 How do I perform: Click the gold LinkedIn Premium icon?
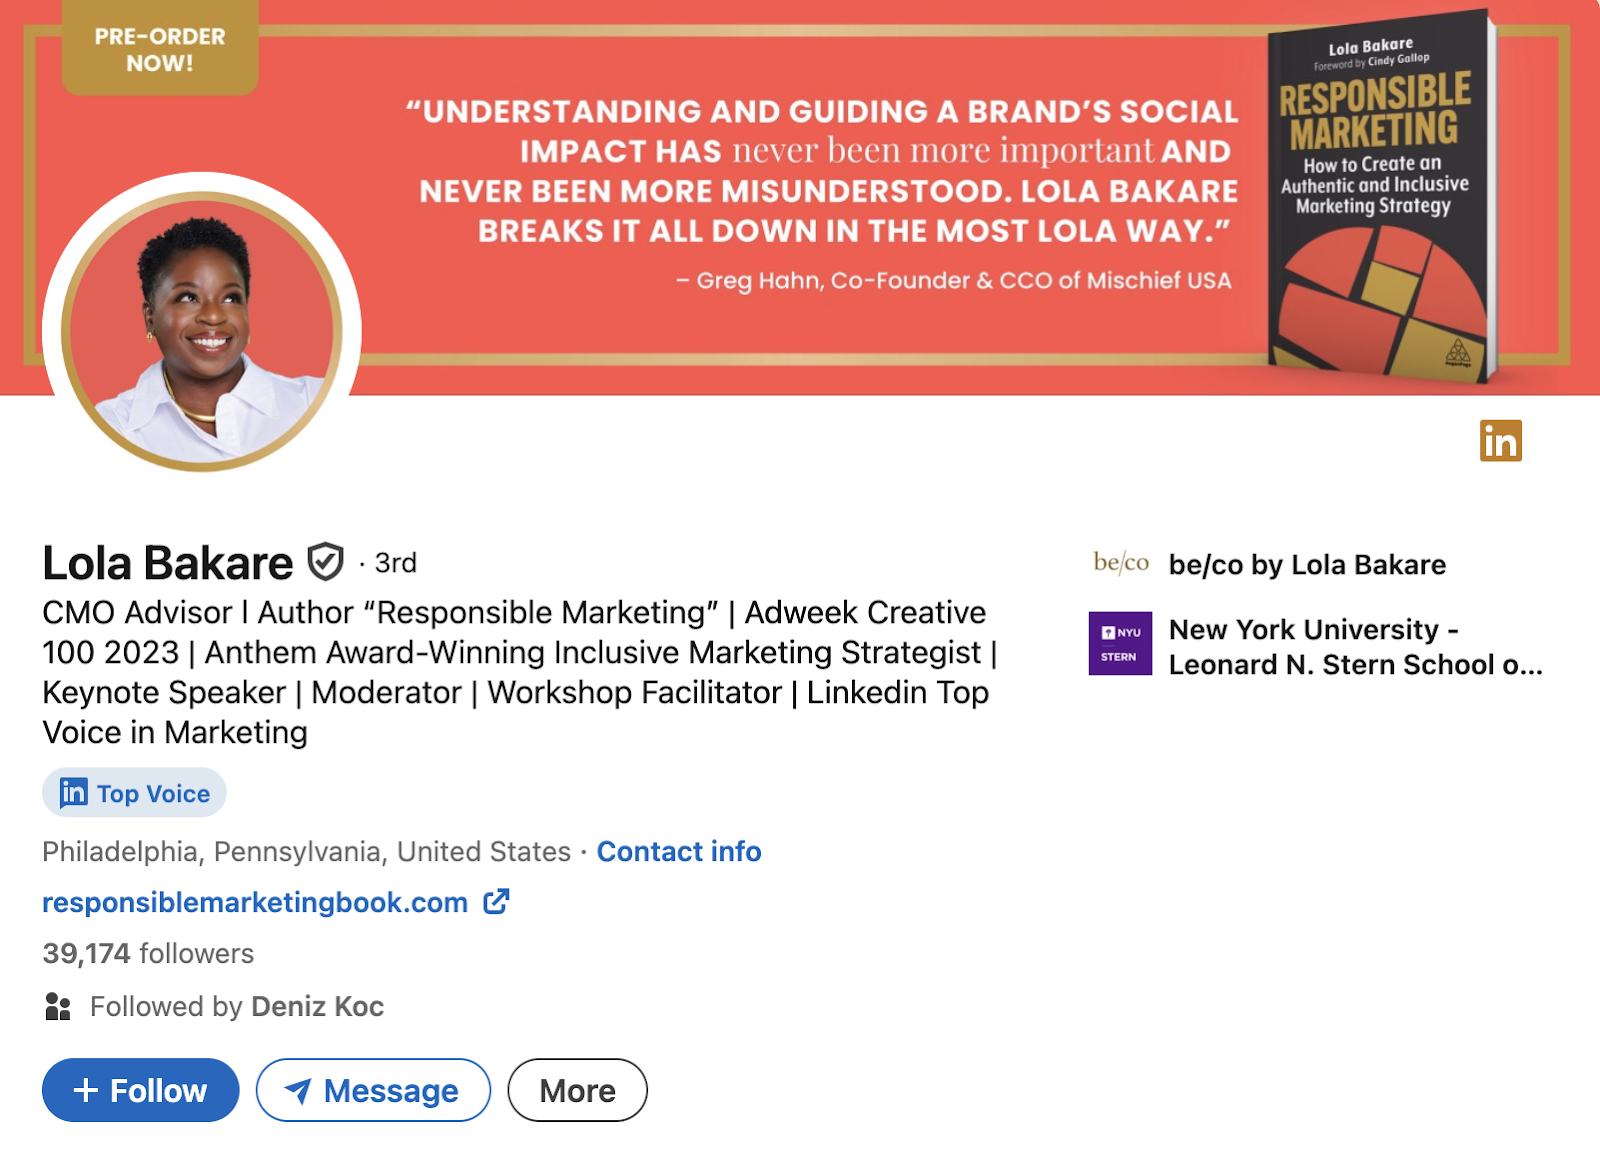point(1500,441)
